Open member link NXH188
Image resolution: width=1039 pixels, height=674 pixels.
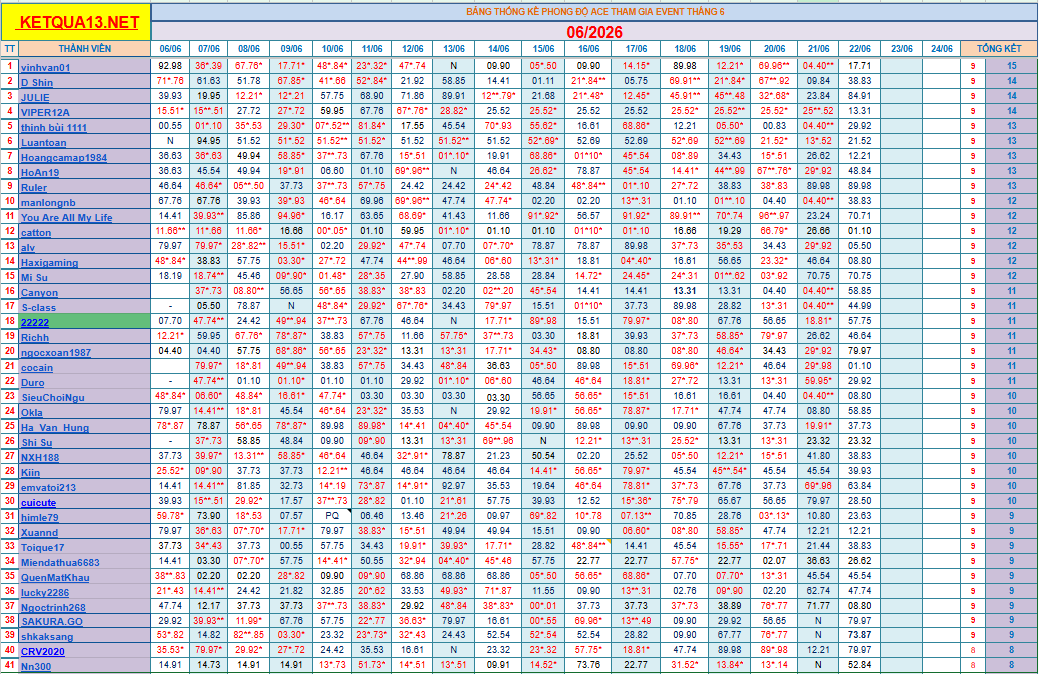(40, 457)
